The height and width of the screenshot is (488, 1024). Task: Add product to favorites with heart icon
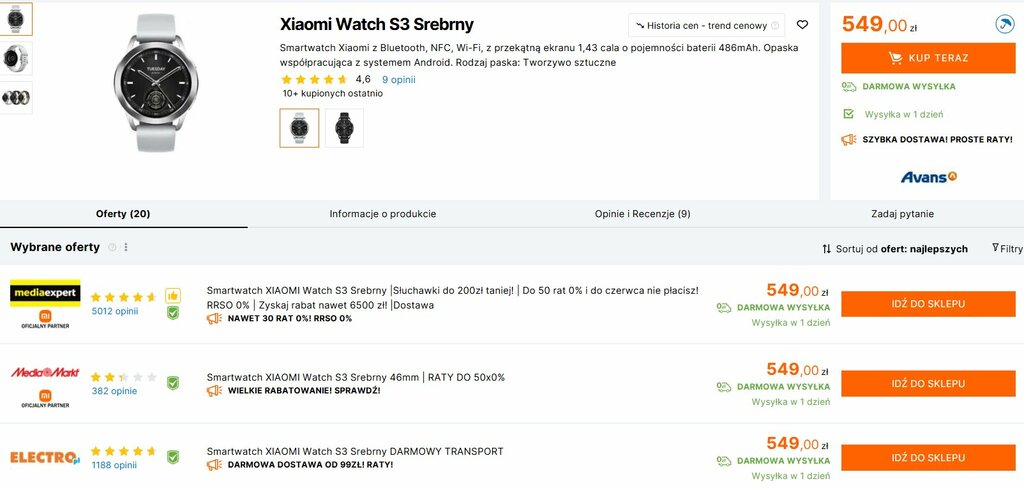coord(802,25)
